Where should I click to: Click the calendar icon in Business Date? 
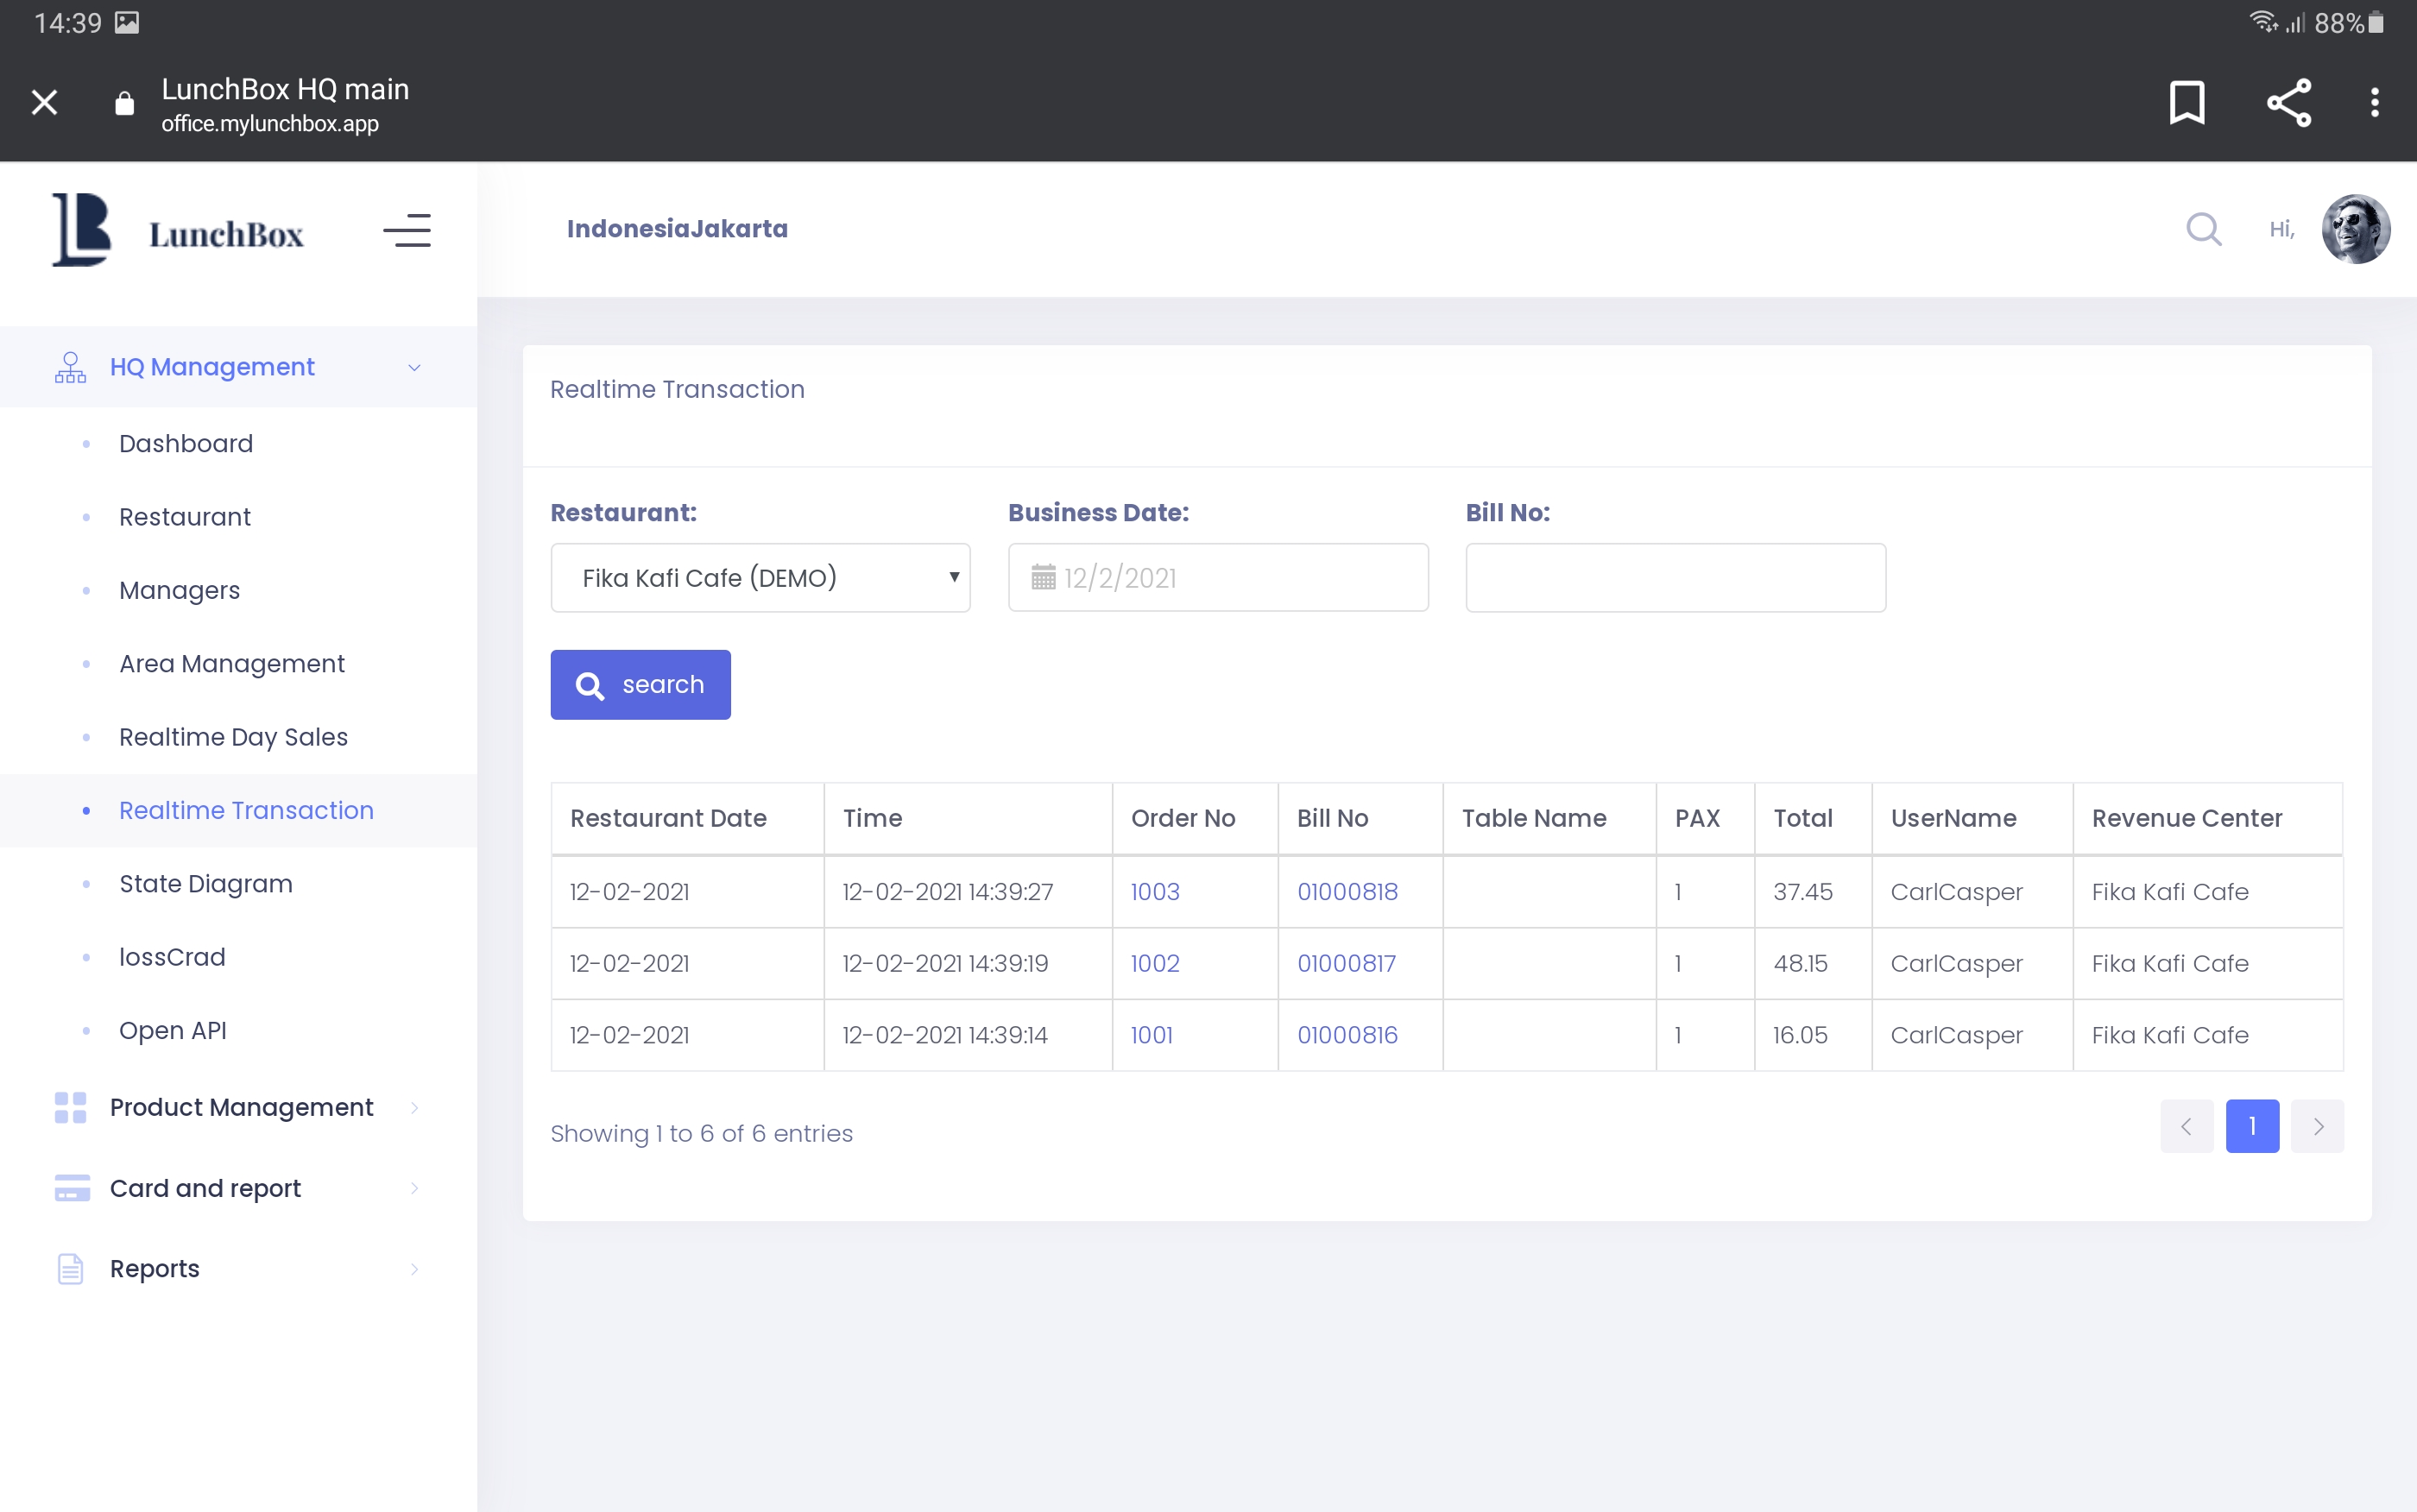click(1043, 578)
